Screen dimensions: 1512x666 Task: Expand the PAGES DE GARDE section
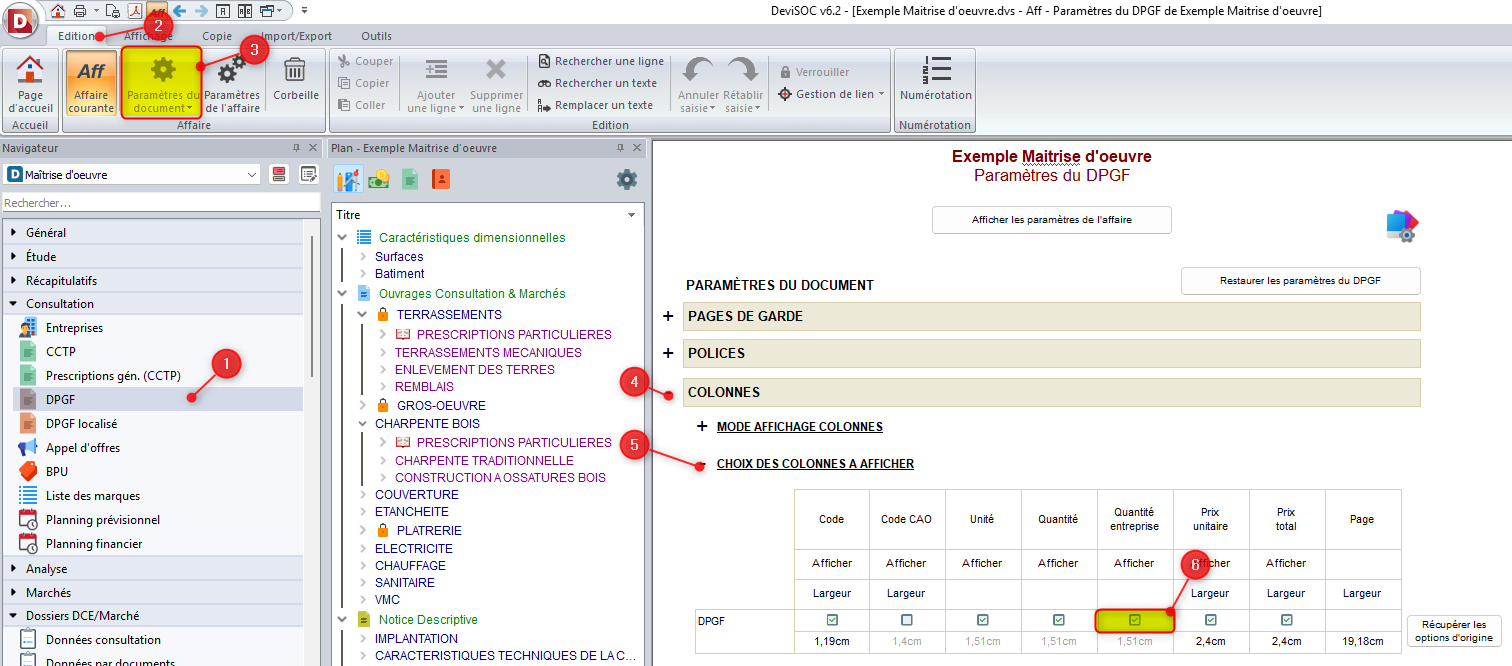click(x=668, y=316)
